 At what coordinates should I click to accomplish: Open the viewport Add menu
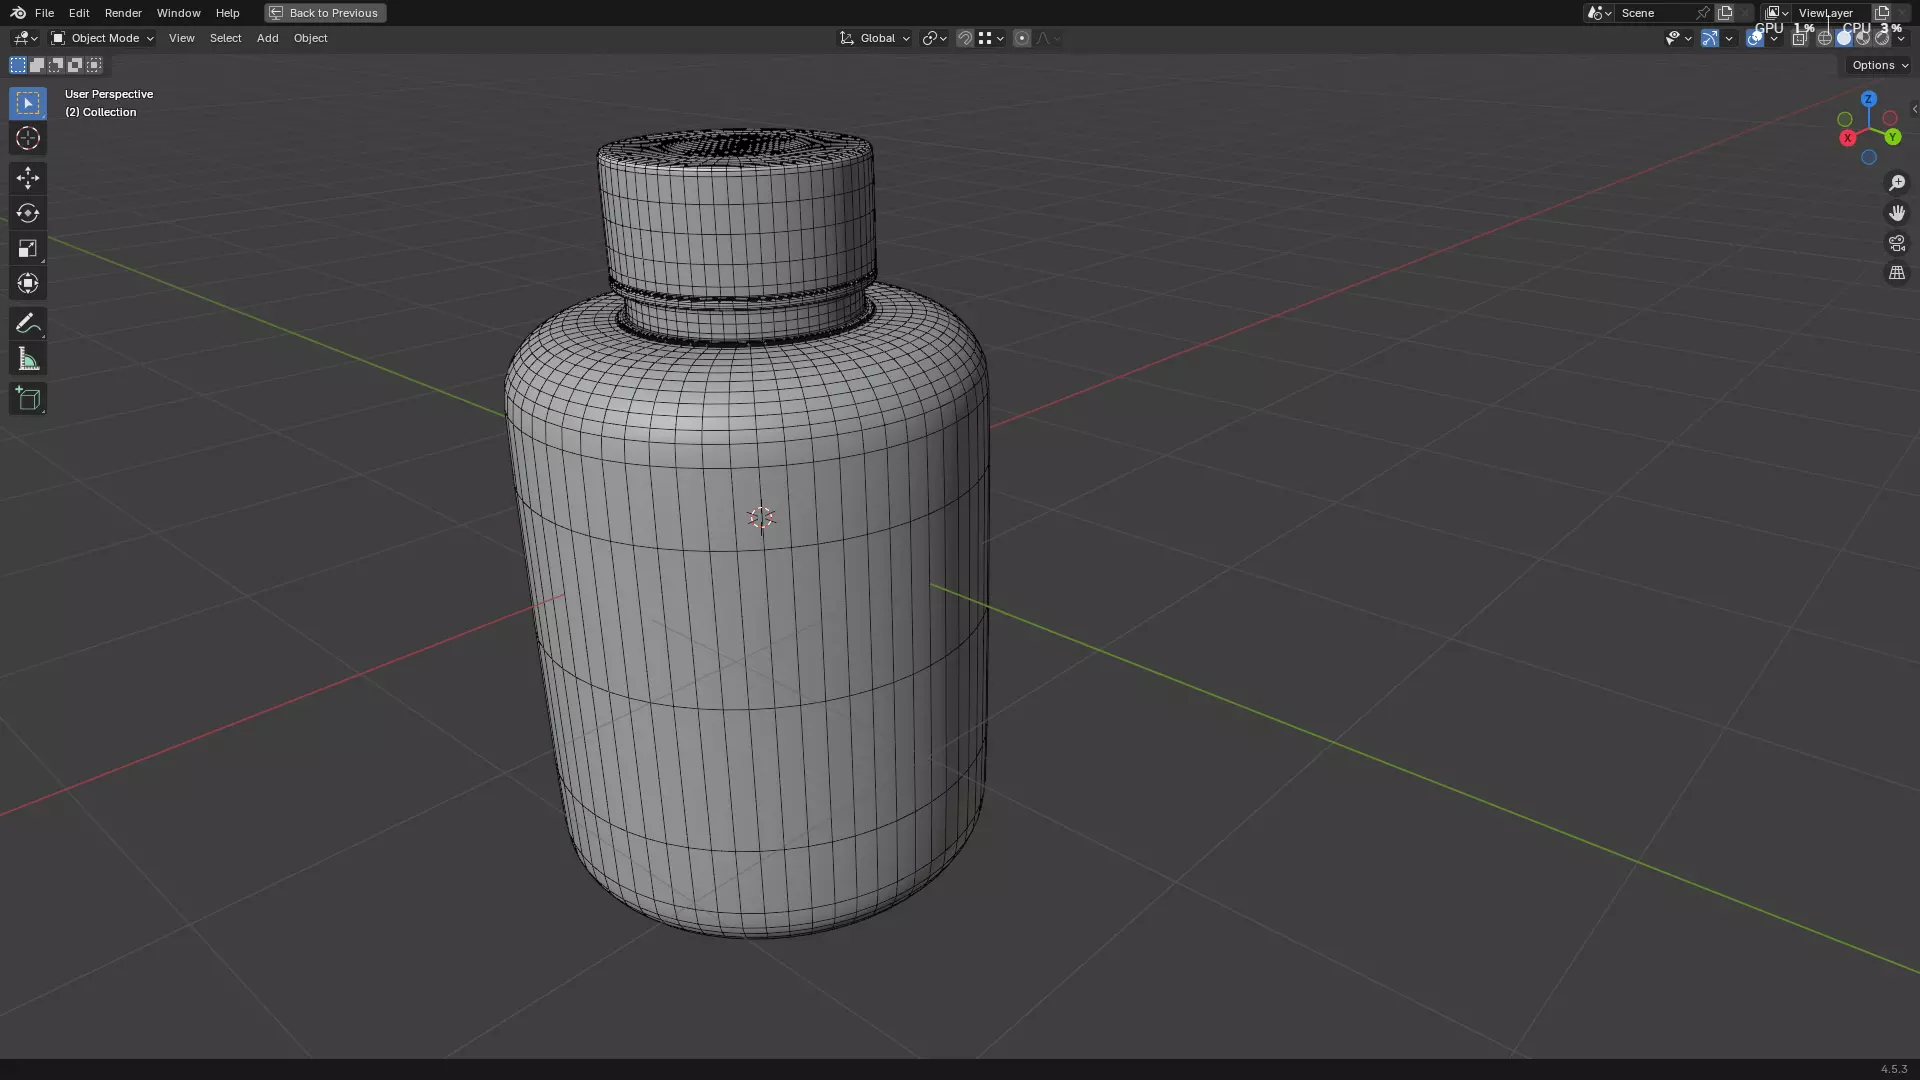point(267,38)
